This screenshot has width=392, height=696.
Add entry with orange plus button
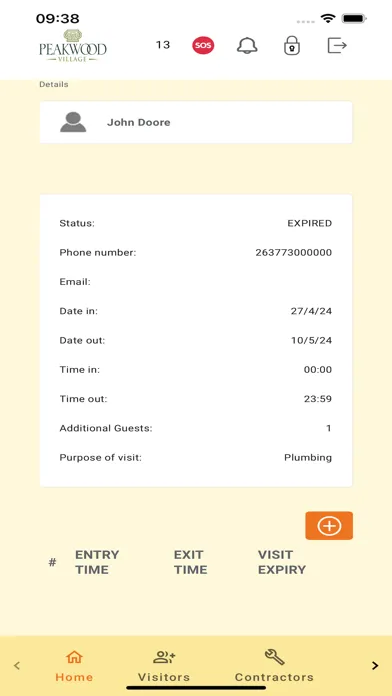pos(329,526)
